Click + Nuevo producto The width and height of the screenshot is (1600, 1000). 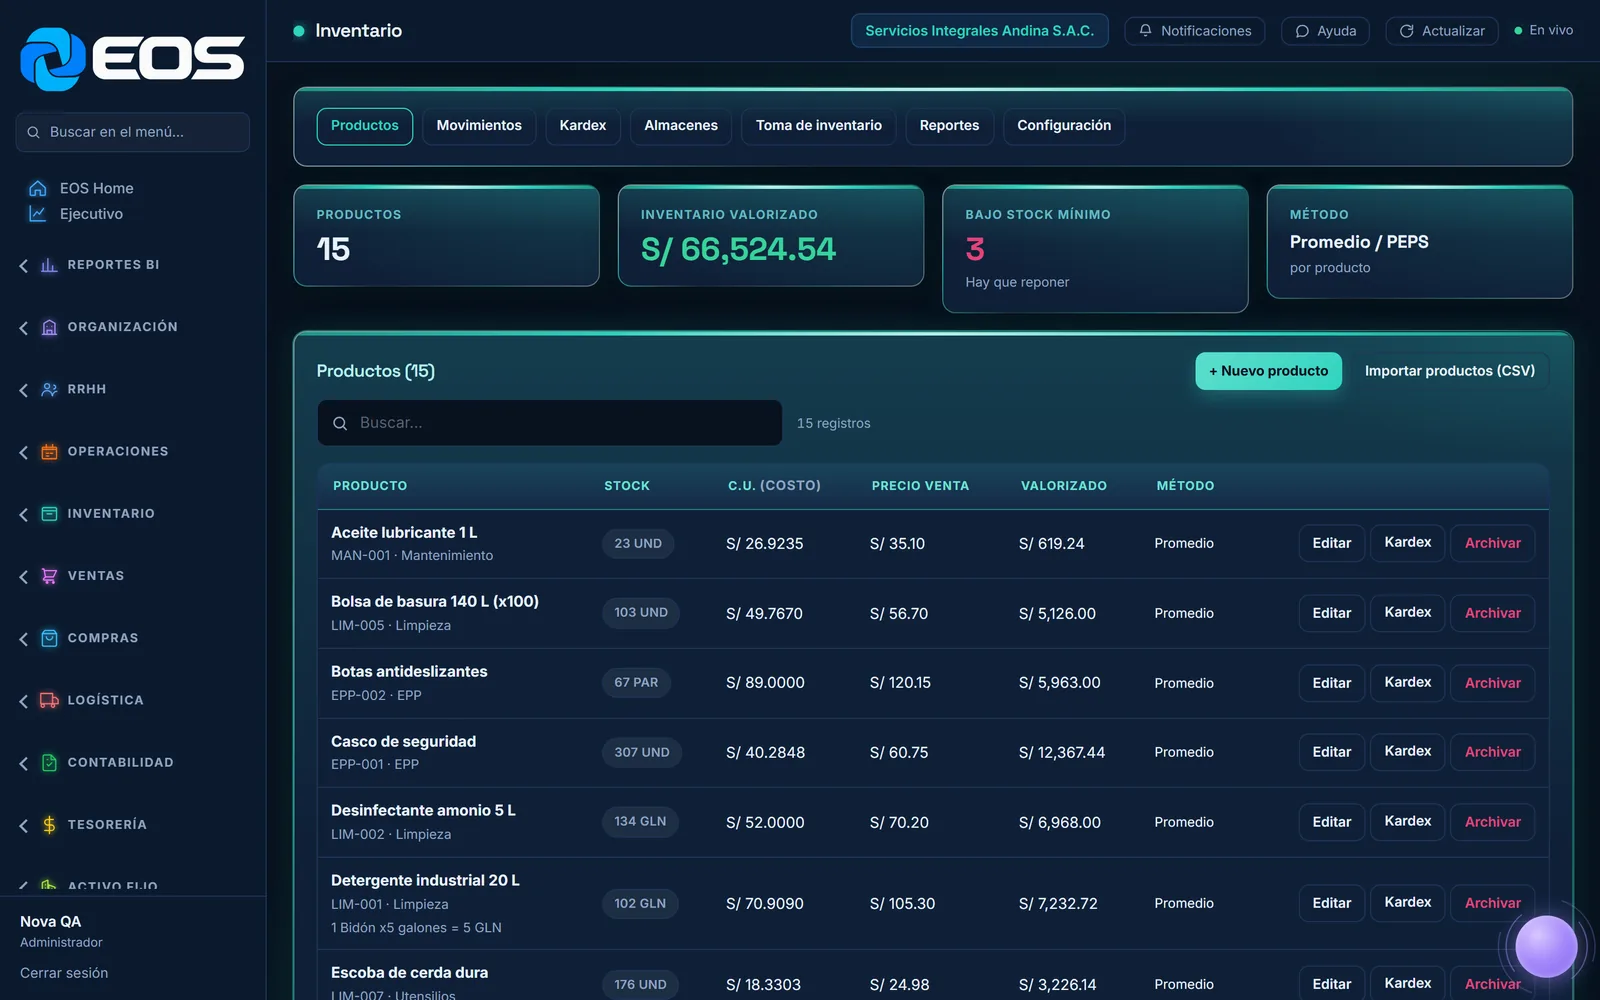(1268, 371)
